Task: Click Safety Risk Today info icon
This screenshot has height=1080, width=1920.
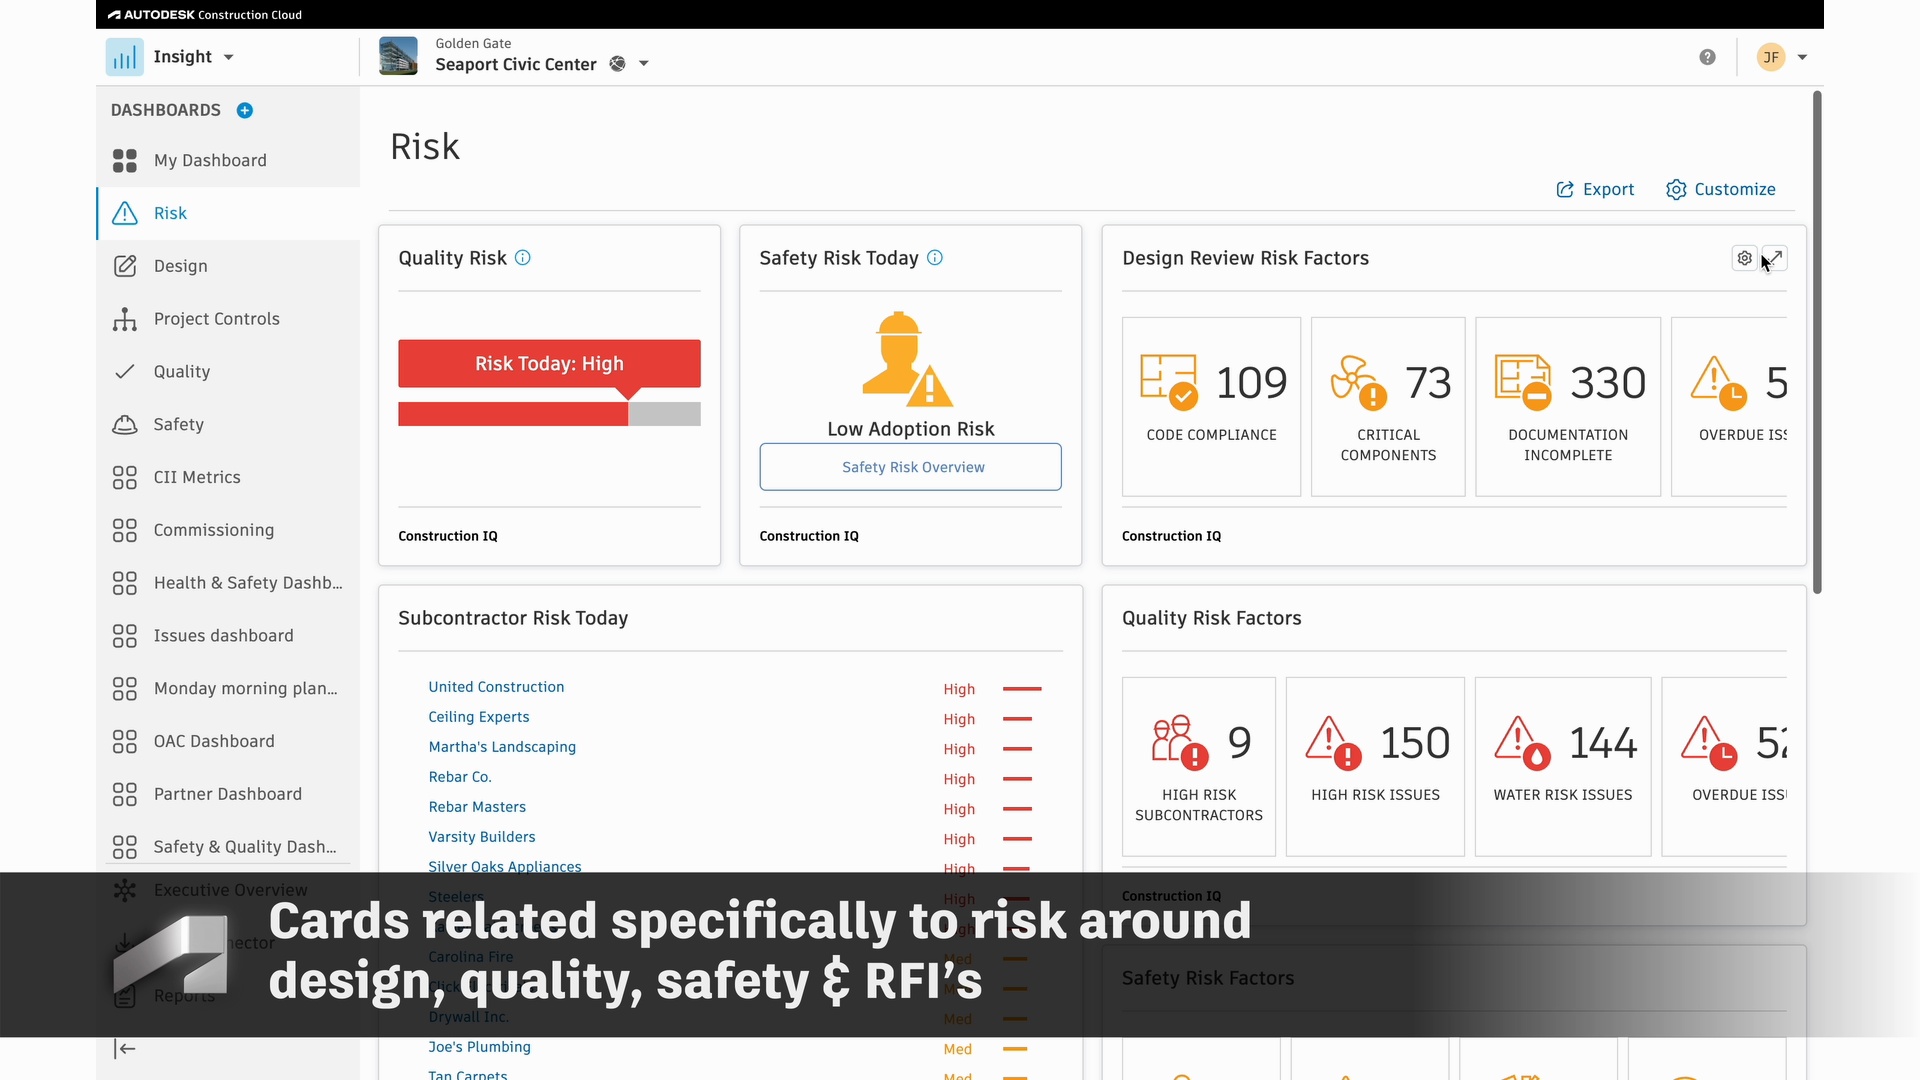Action: coord(935,258)
